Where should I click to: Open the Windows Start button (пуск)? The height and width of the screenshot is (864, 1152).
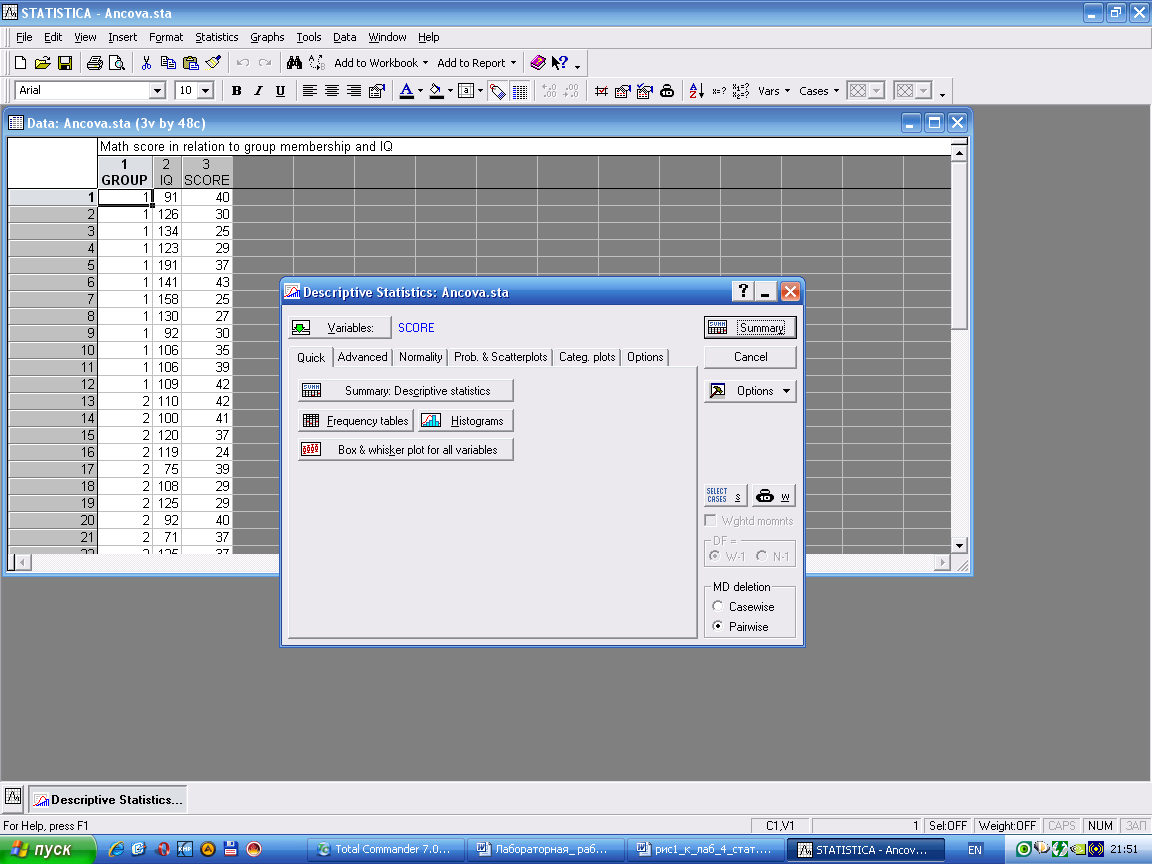click(48, 849)
